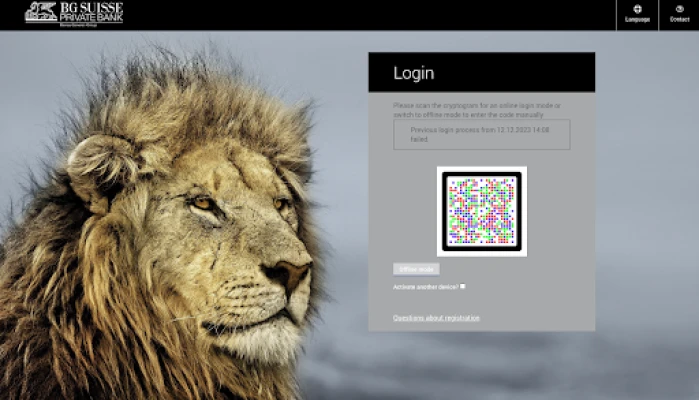The image size is (699, 400).
Task: Open the Language menu label
Action: pos(637,20)
